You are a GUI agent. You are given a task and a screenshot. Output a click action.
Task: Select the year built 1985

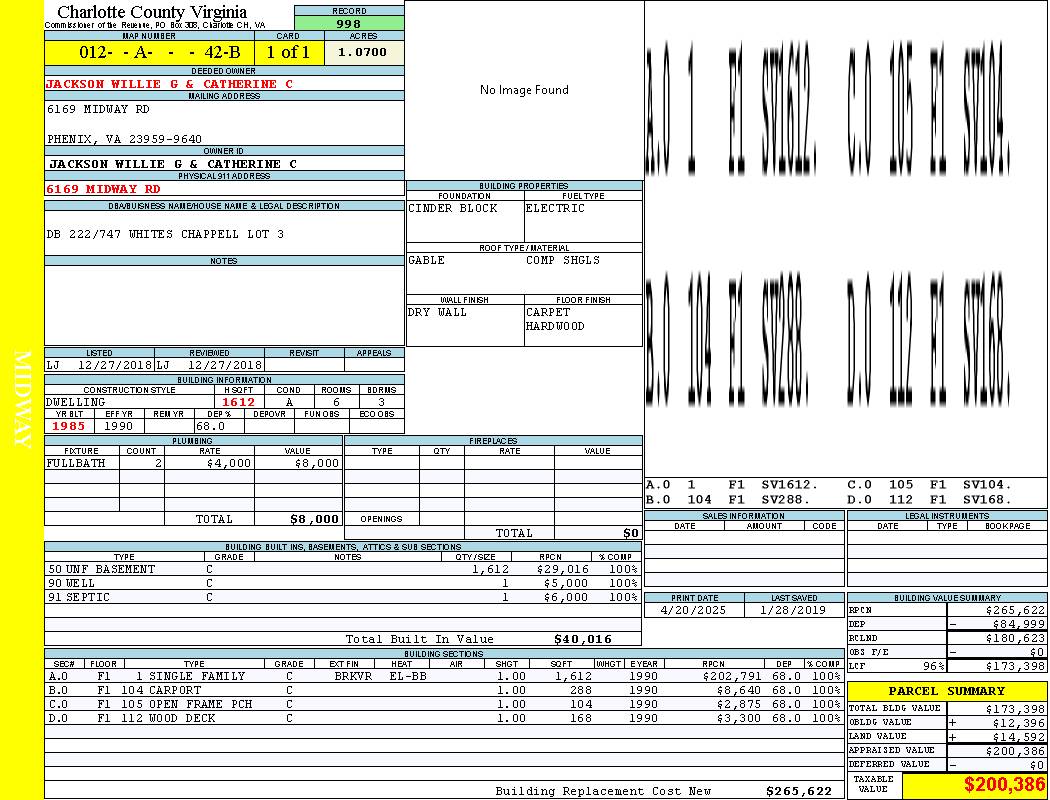click(x=68, y=426)
